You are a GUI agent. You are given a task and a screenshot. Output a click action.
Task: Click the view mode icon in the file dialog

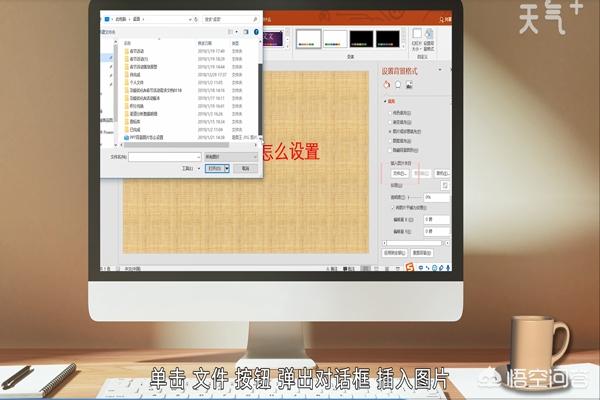pyautogui.click(x=230, y=32)
